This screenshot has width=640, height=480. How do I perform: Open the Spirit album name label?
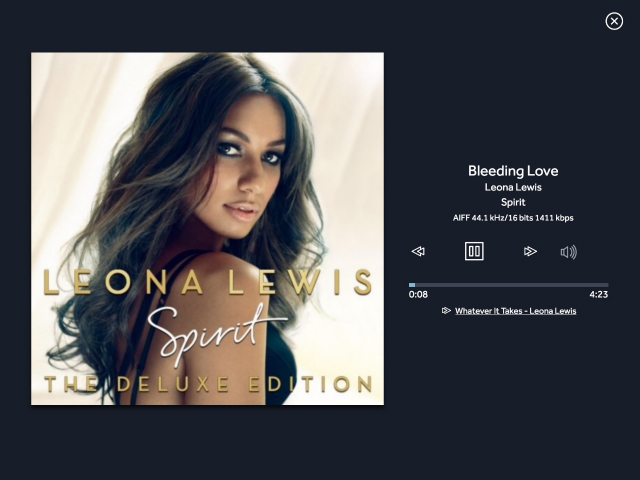(x=513, y=202)
